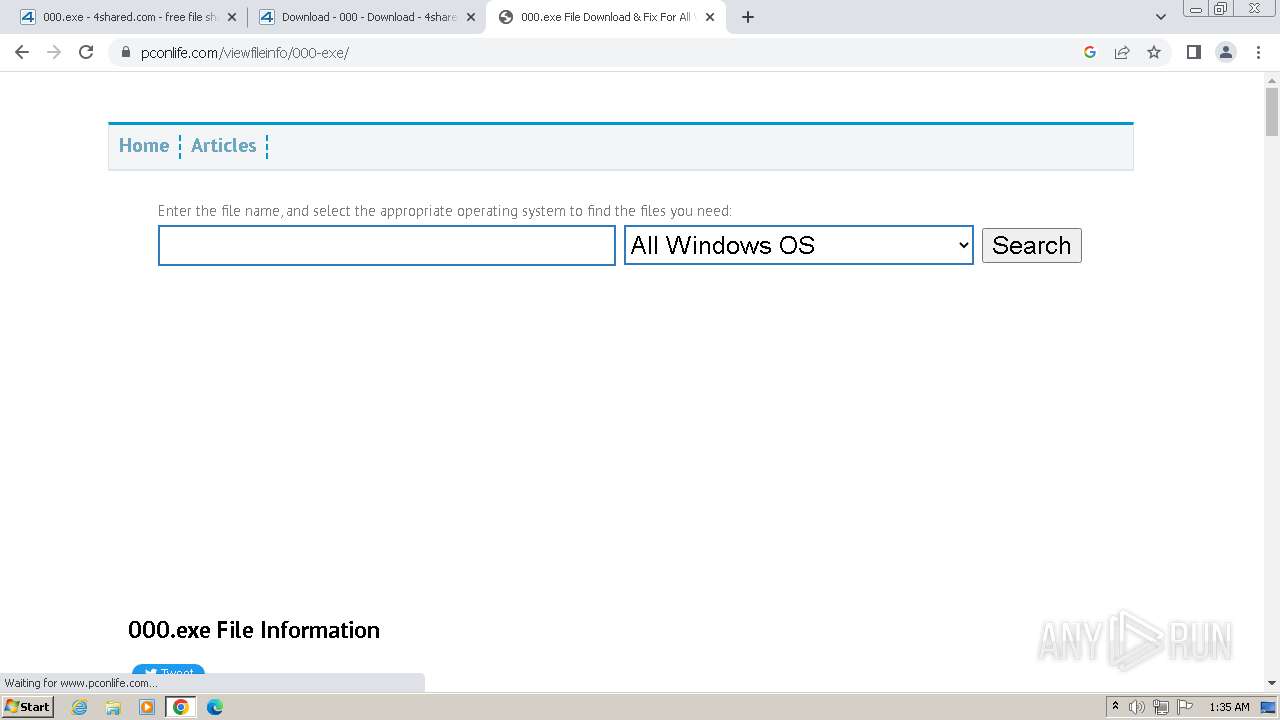Click the Show desktop tray button
This screenshot has height=720, width=1280.
[x=1269, y=707]
